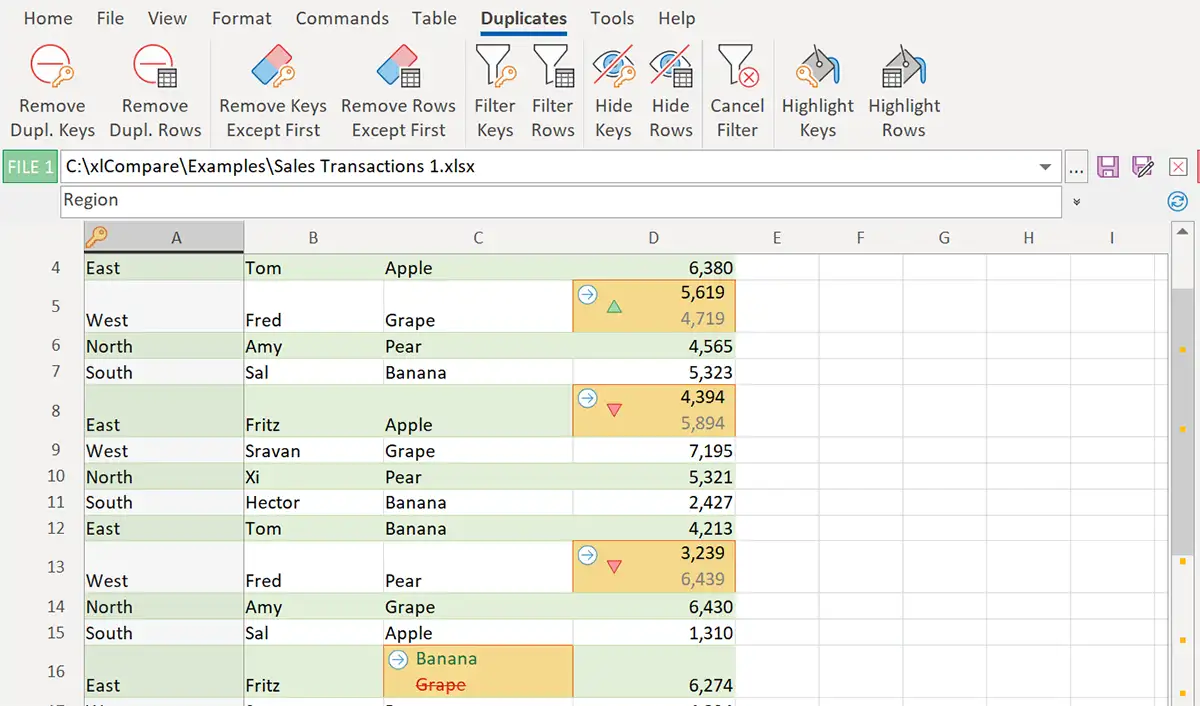Image resolution: width=1200 pixels, height=706 pixels.
Task: Click the change arrow icon in row 13
Action: (587, 554)
